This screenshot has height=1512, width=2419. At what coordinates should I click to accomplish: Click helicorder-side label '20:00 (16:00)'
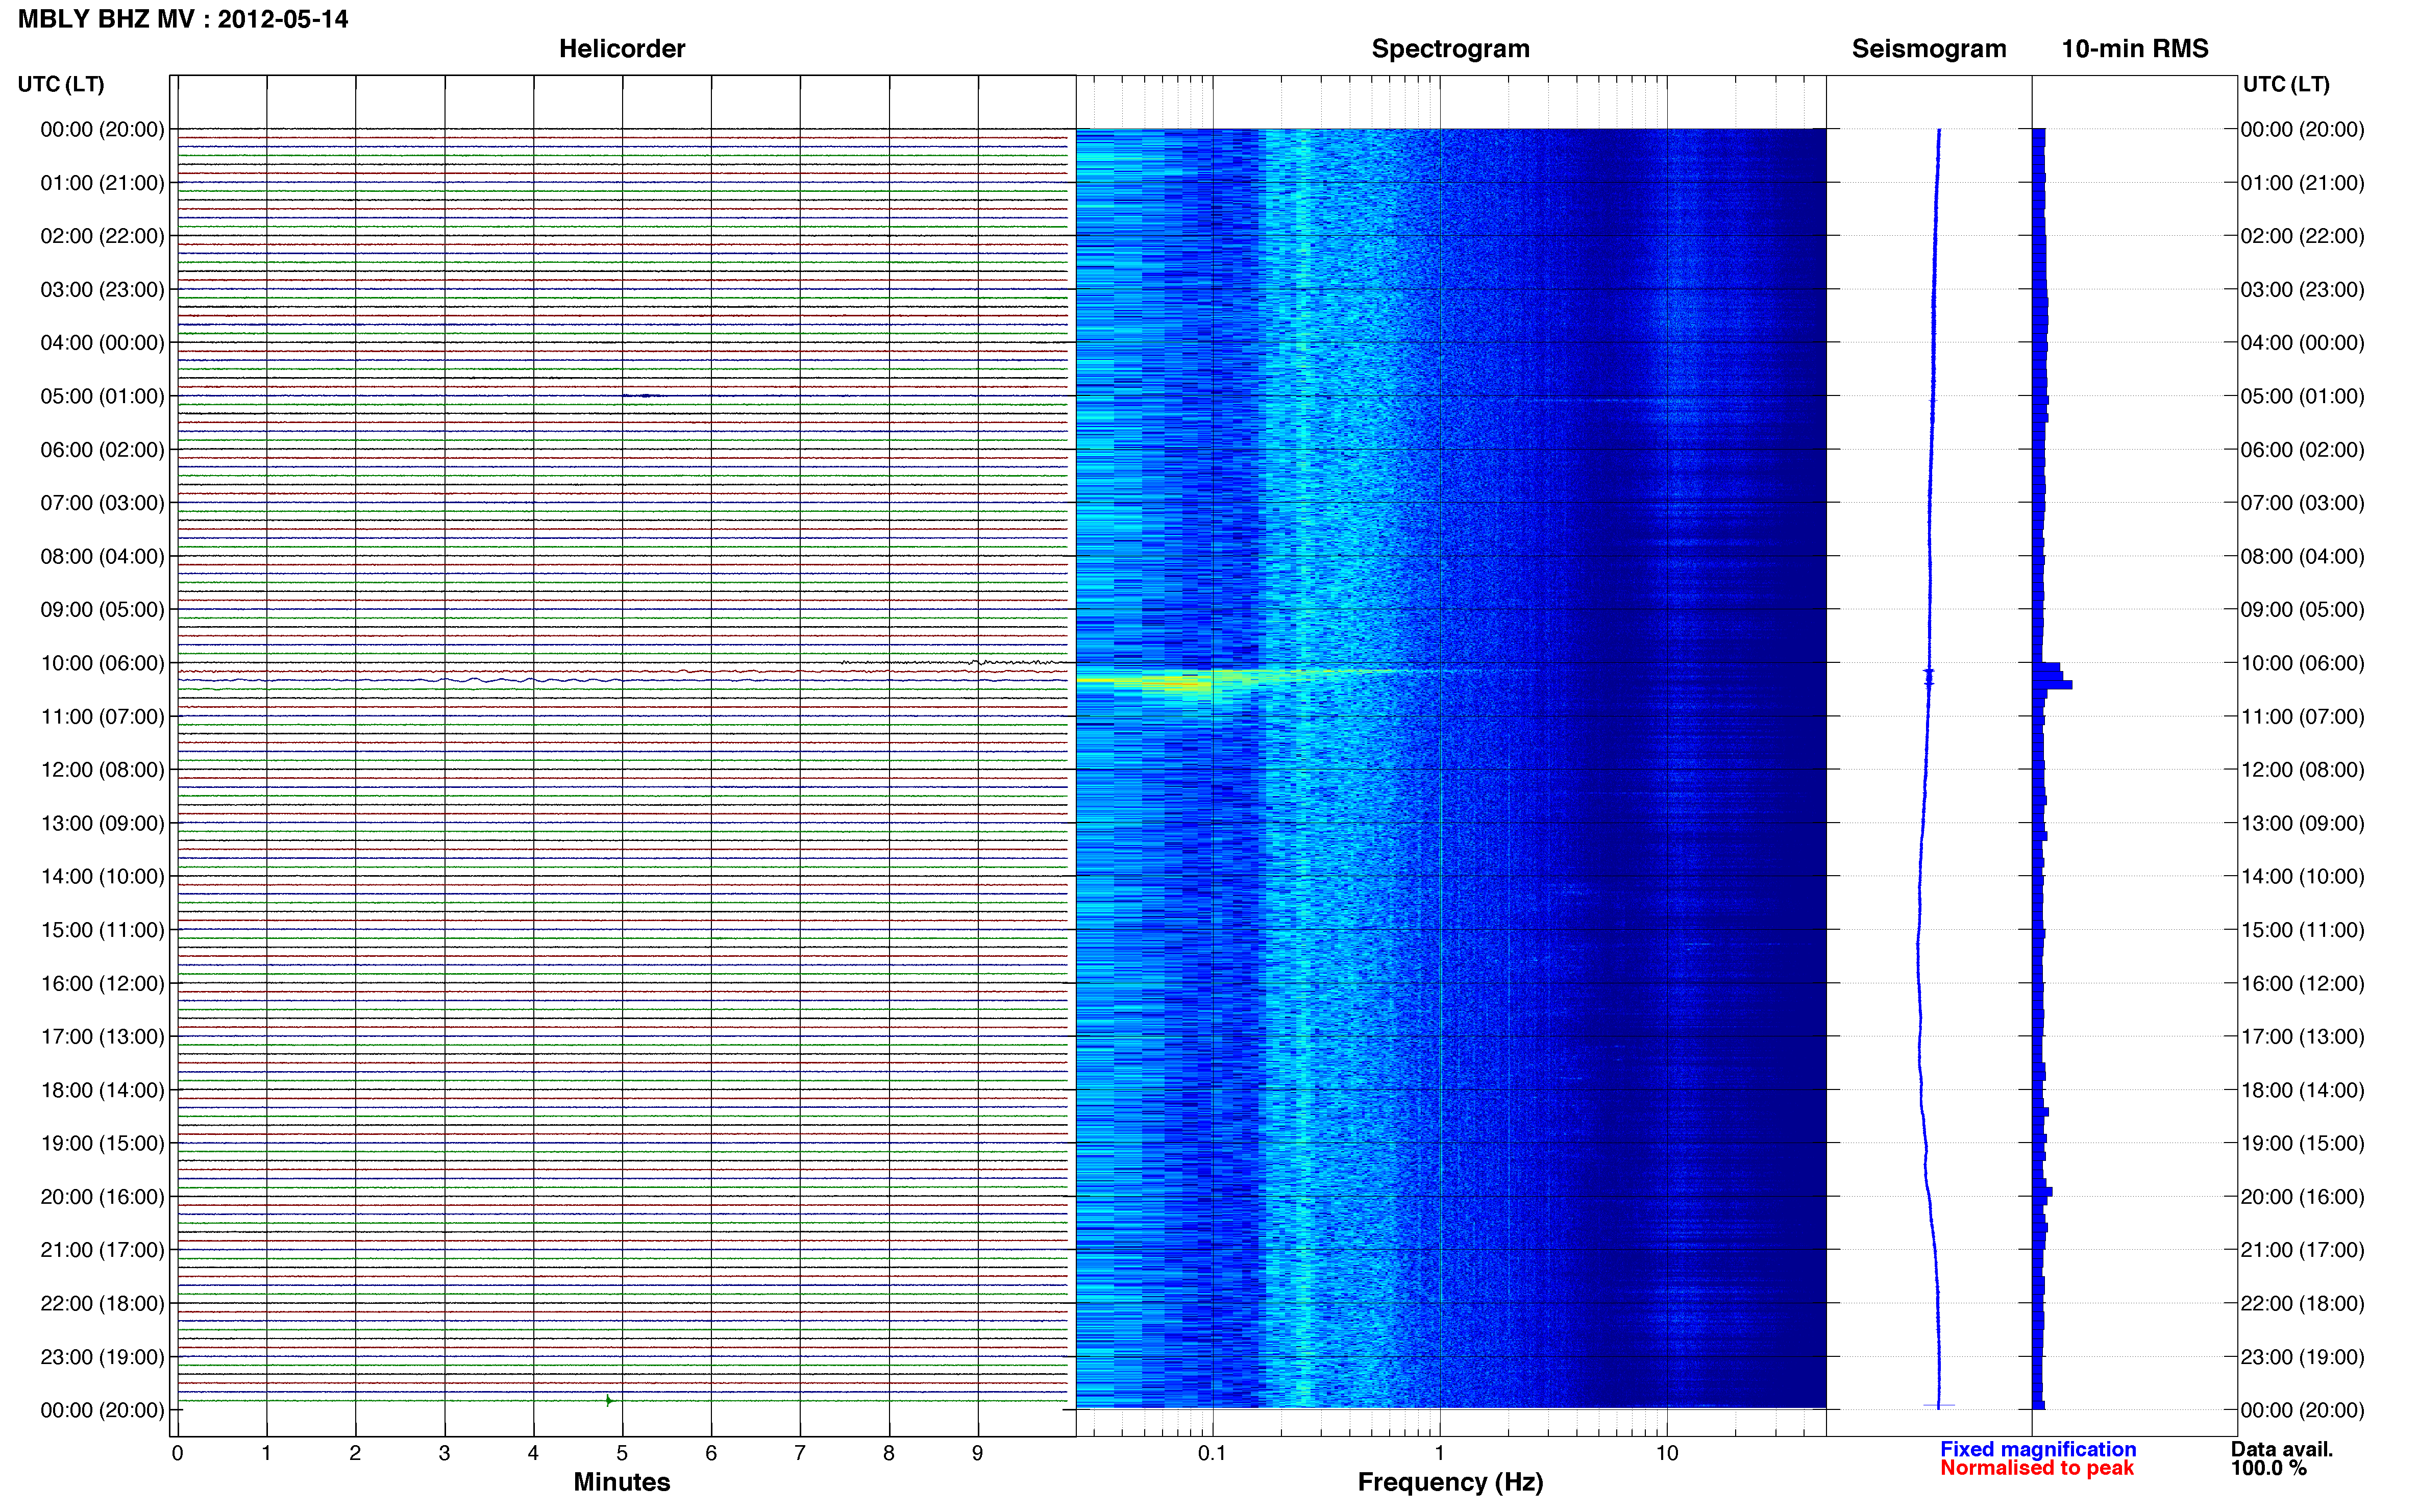tap(102, 1197)
